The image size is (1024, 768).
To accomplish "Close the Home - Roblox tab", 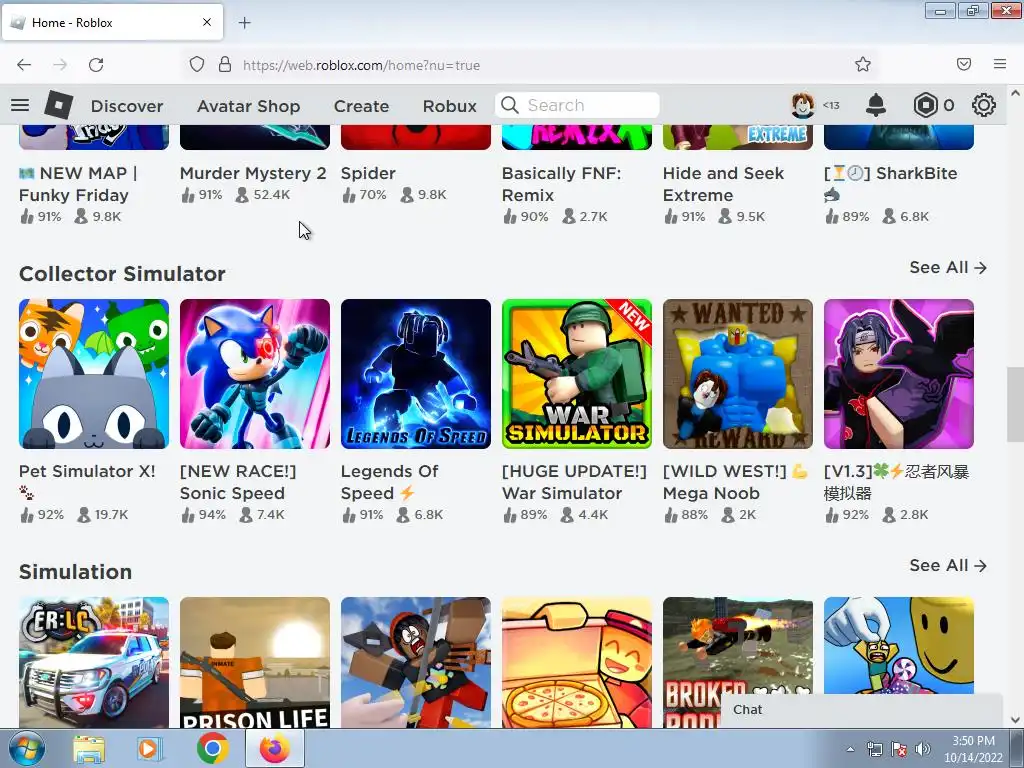I will tap(207, 22).
